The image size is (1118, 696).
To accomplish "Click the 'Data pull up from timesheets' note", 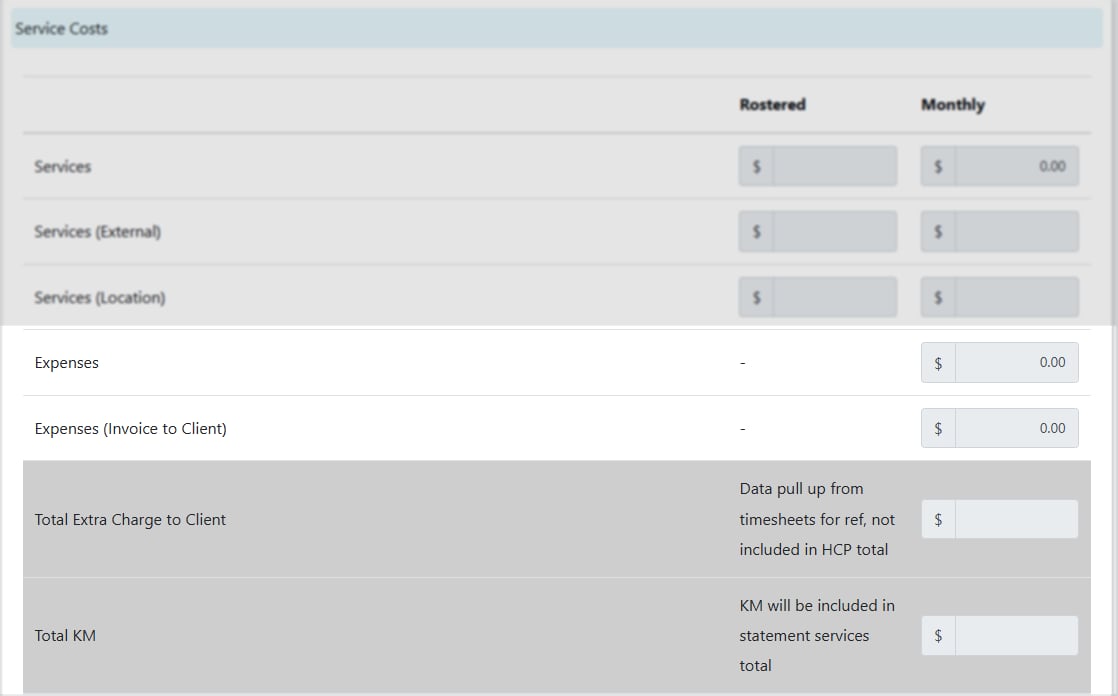I will click(817, 519).
